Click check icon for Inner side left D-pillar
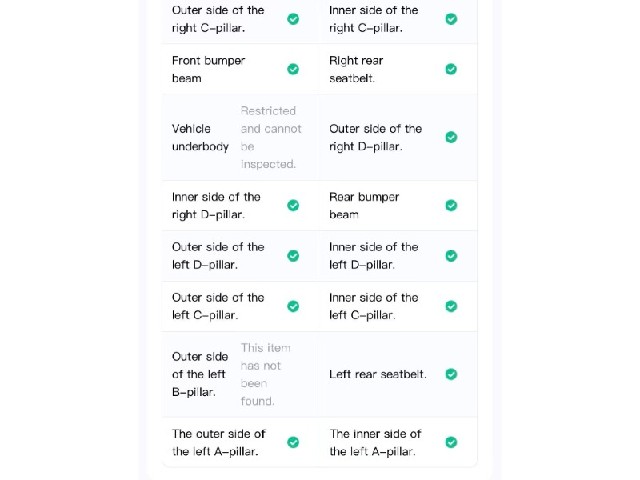This screenshot has height=480, width=640. (x=451, y=256)
